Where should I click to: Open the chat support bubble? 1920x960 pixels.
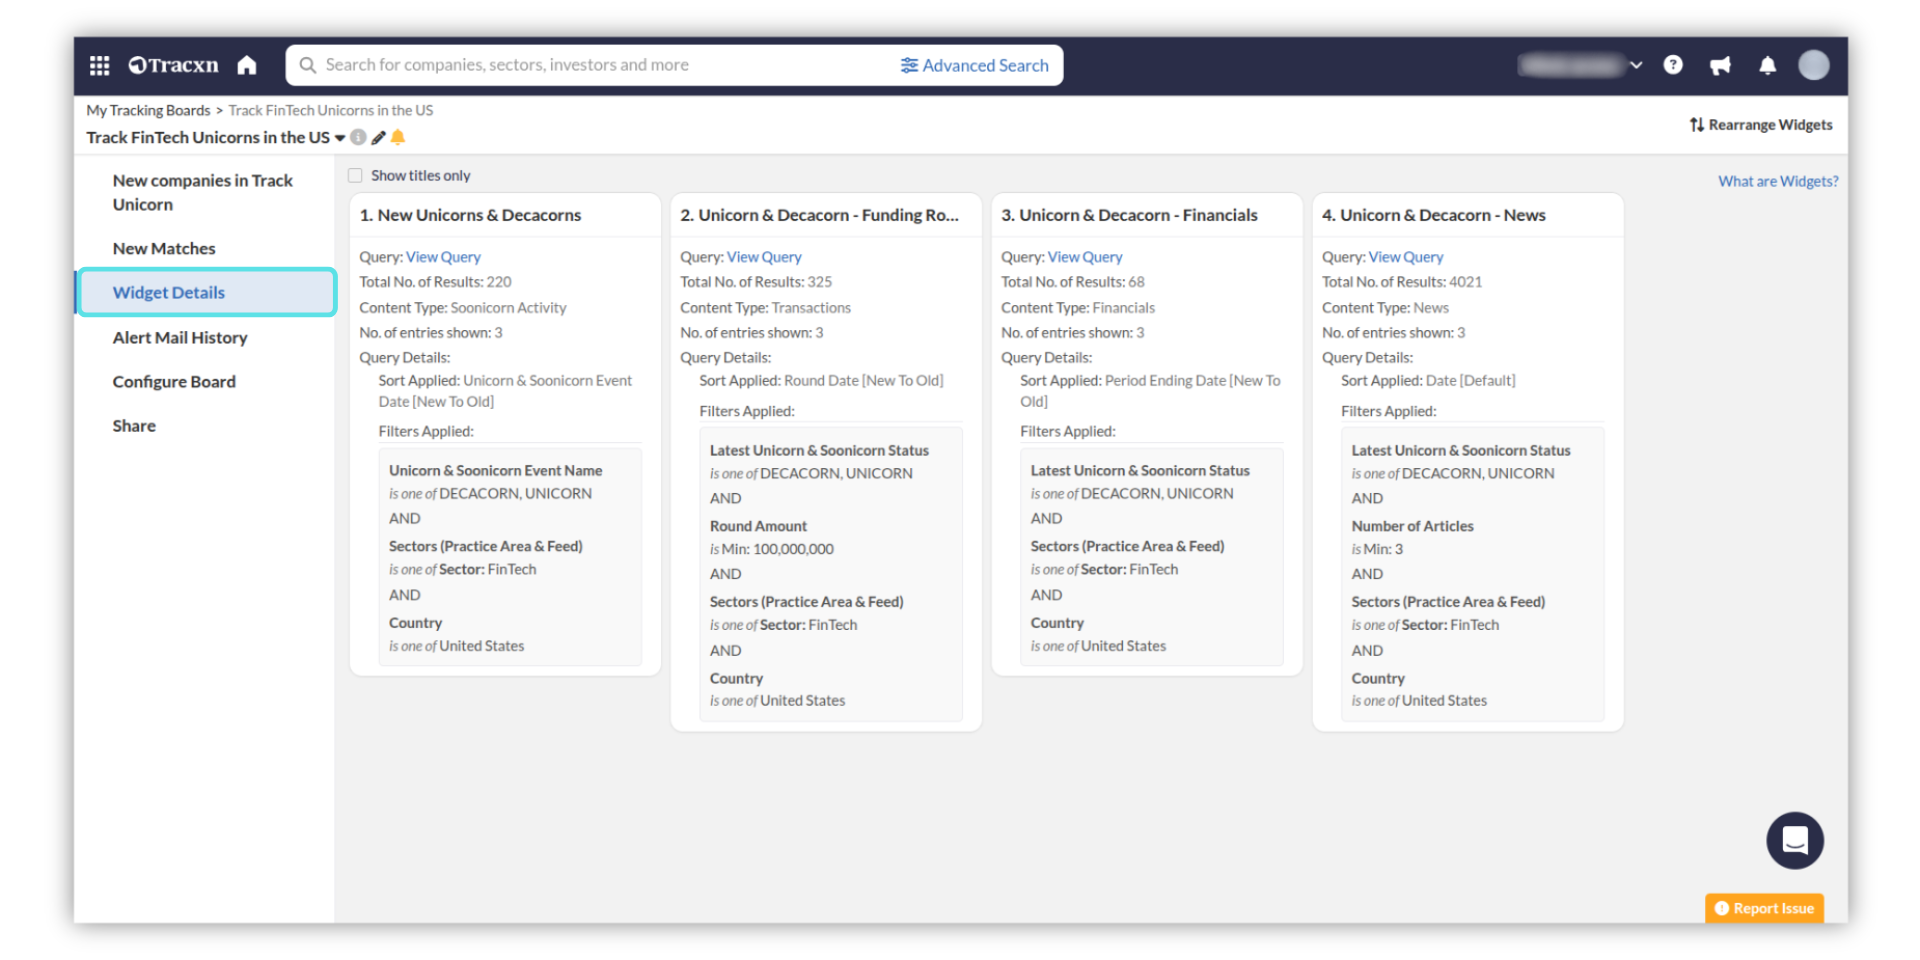1794,840
